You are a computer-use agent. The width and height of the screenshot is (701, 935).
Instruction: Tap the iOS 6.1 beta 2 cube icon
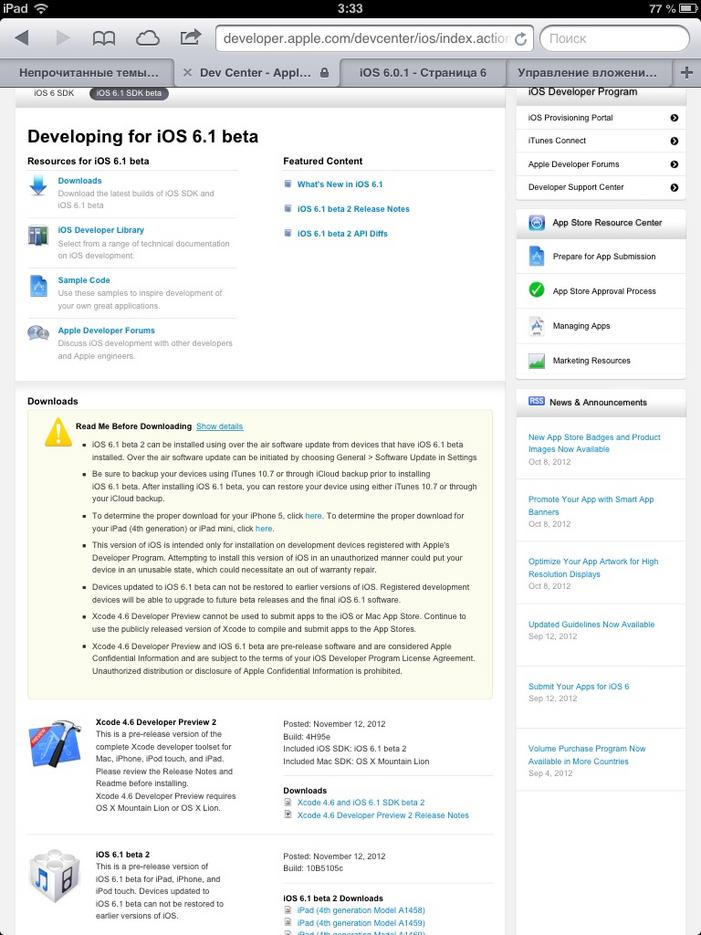[x=54, y=875]
